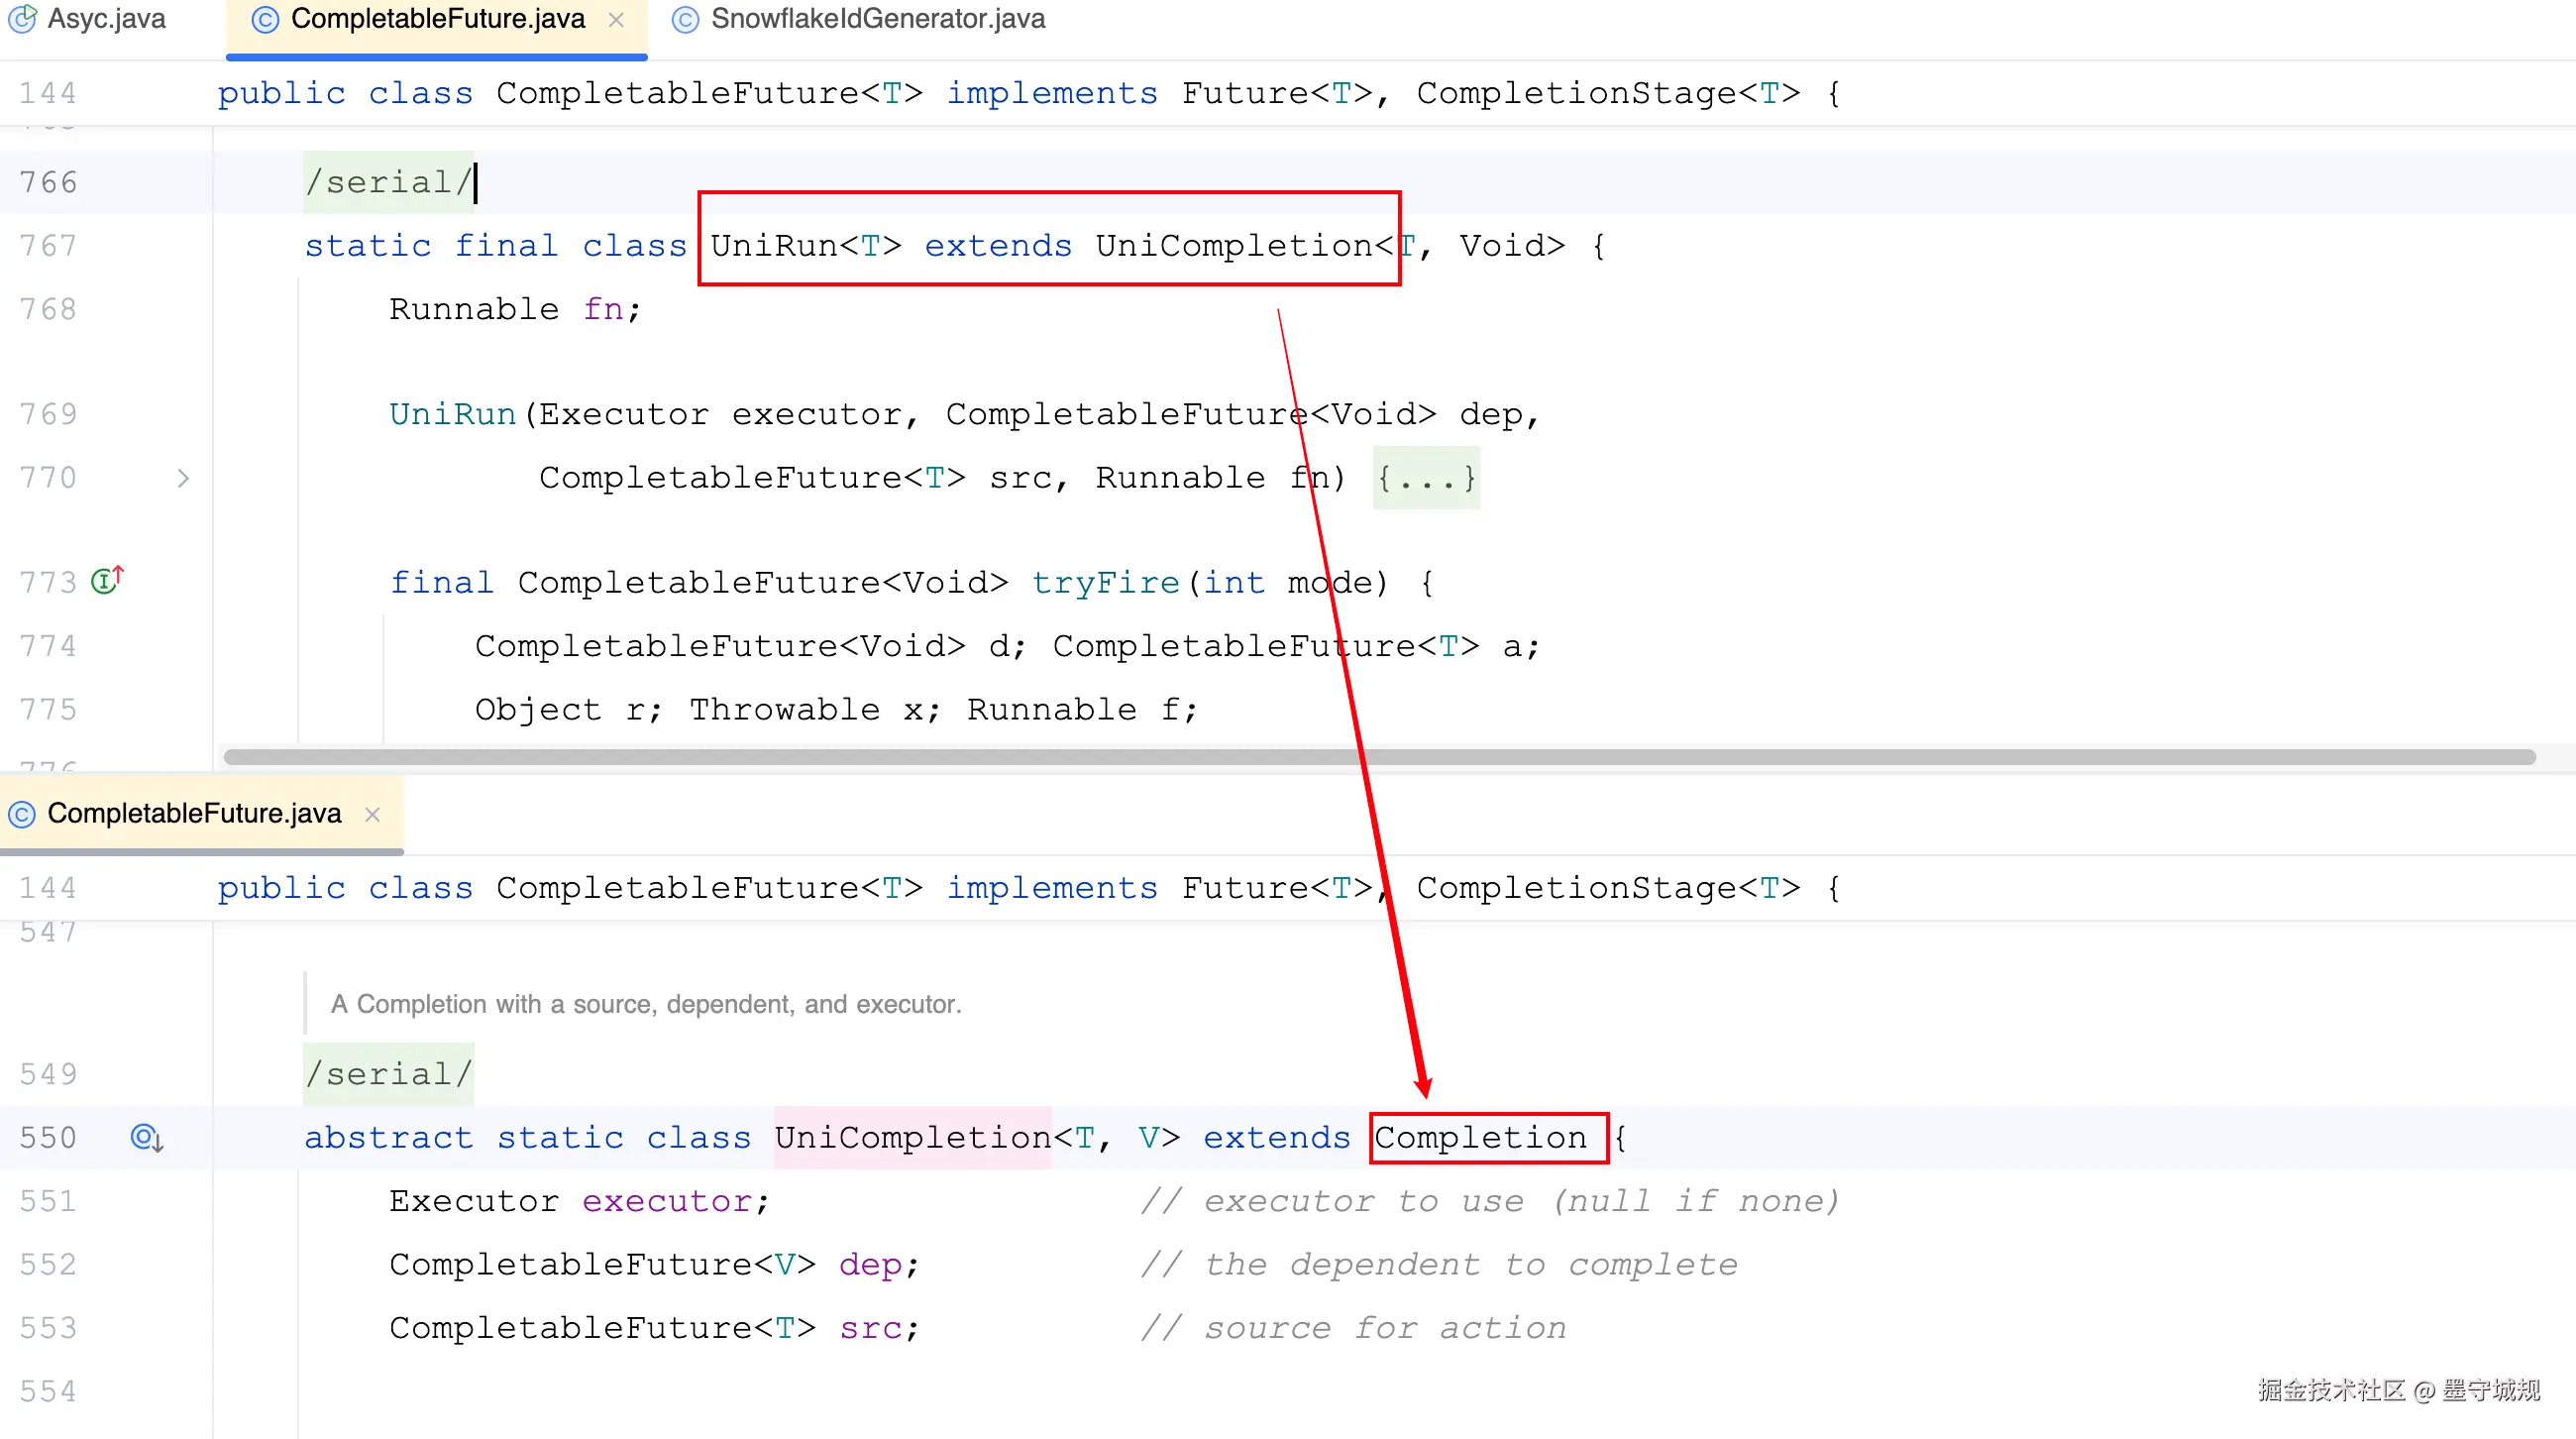Image resolution: width=2576 pixels, height=1439 pixels.
Task: Click line number 767 in the gutter
Action: 48,245
